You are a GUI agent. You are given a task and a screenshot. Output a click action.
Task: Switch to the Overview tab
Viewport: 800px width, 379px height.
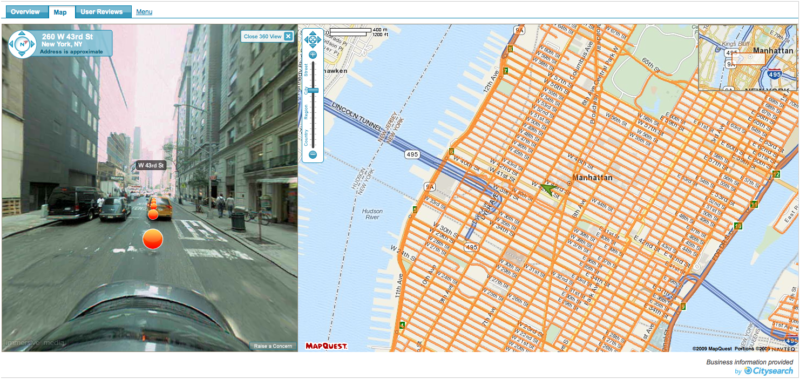(x=25, y=12)
